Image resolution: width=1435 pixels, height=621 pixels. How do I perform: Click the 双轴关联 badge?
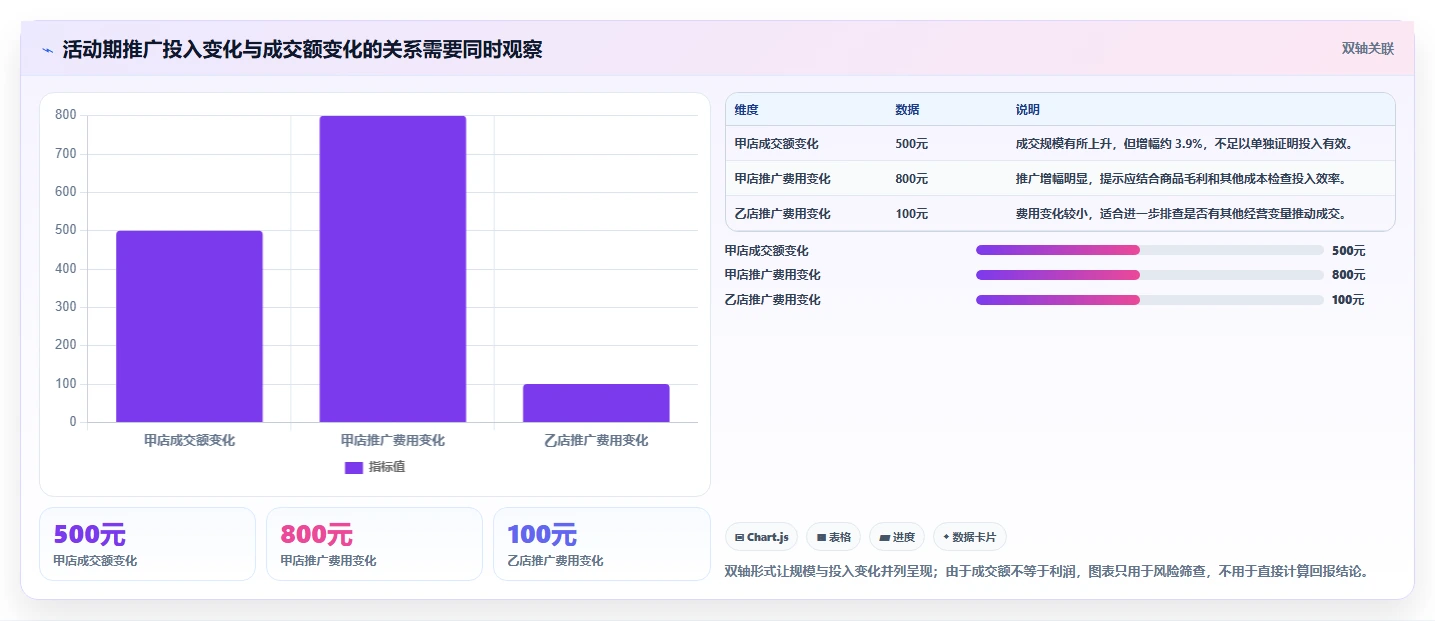point(1367,48)
